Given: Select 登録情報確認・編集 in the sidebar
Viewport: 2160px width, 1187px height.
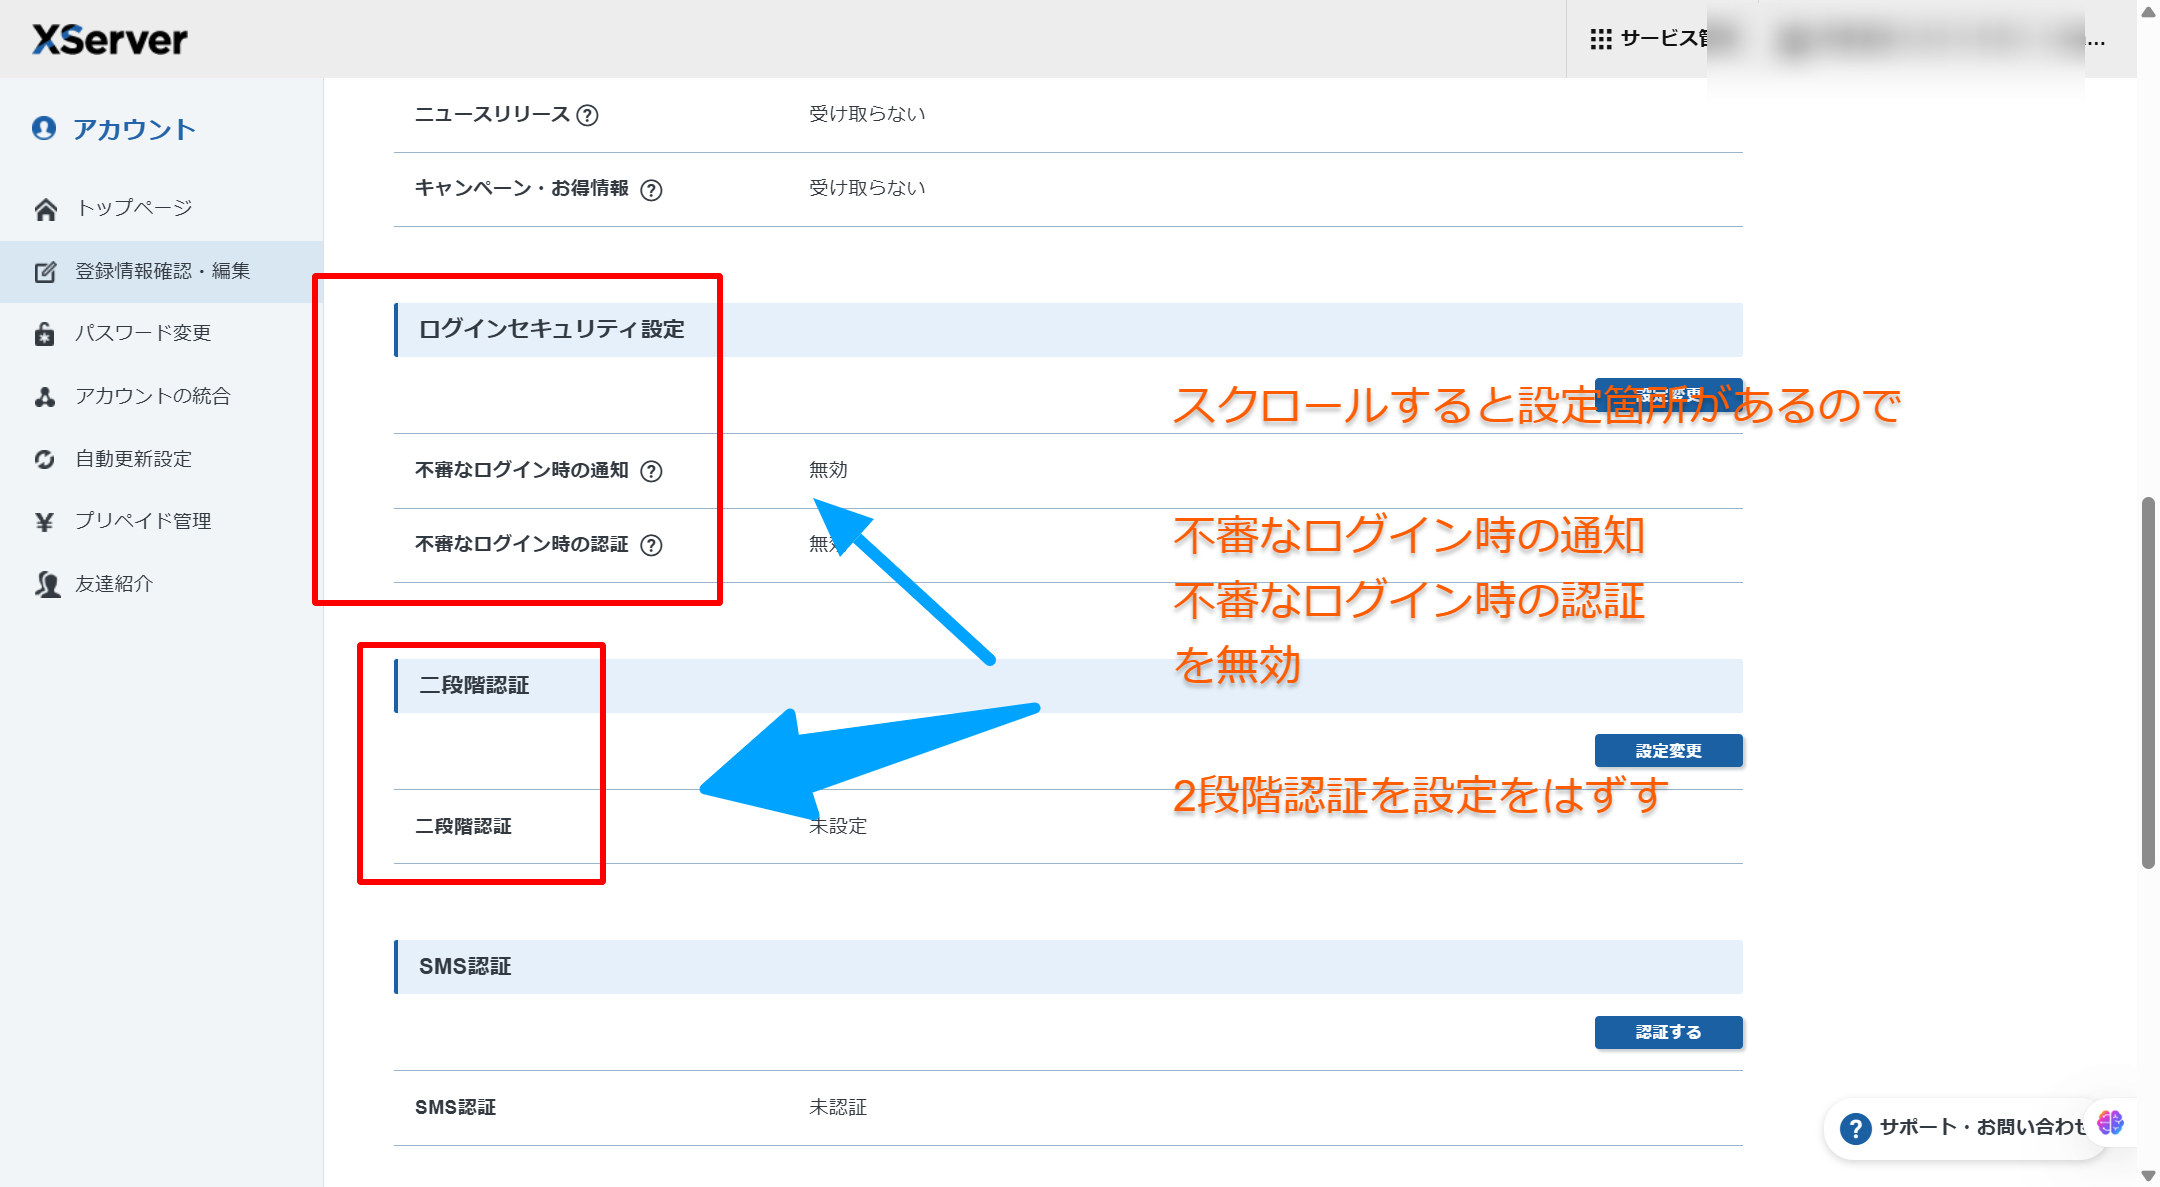Looking at the screenshot, I should click(163, 271).
